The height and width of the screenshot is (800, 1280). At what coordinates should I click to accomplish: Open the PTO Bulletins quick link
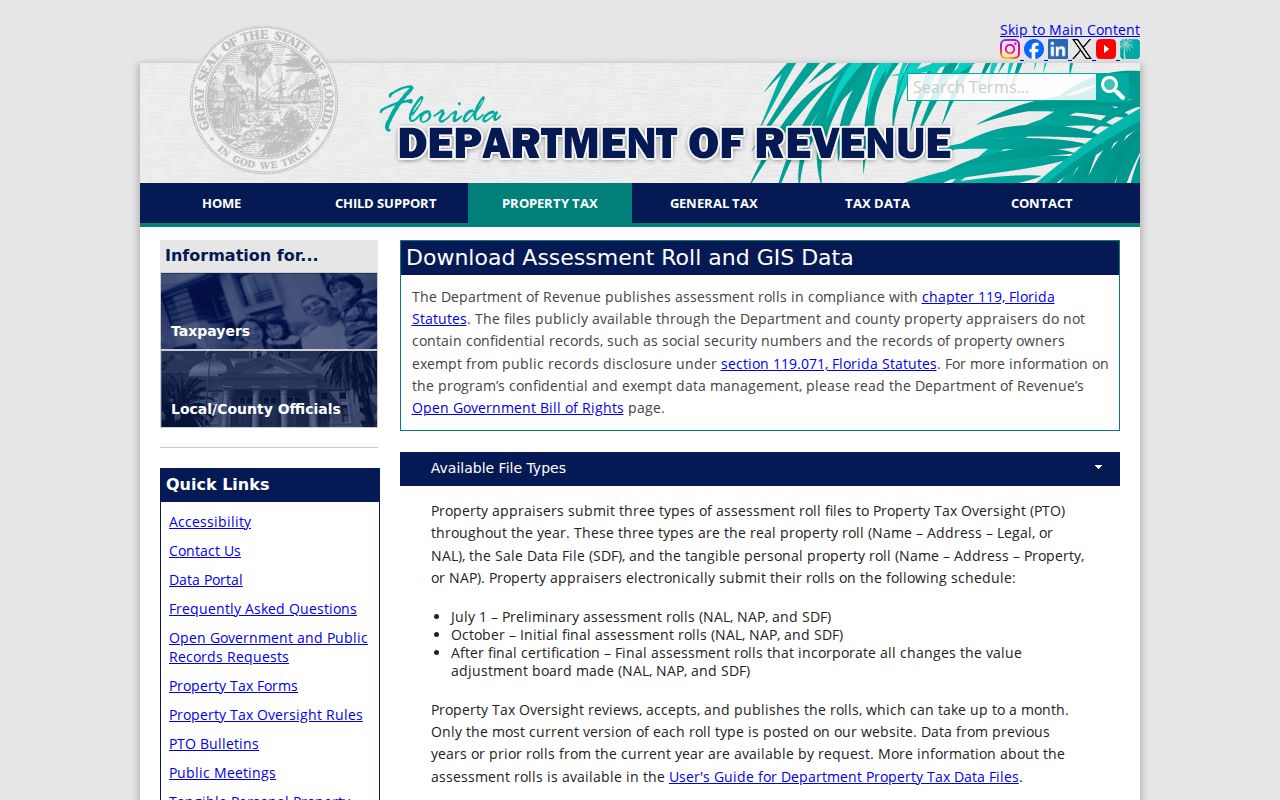pyautogui.click(x=214, y=744)
